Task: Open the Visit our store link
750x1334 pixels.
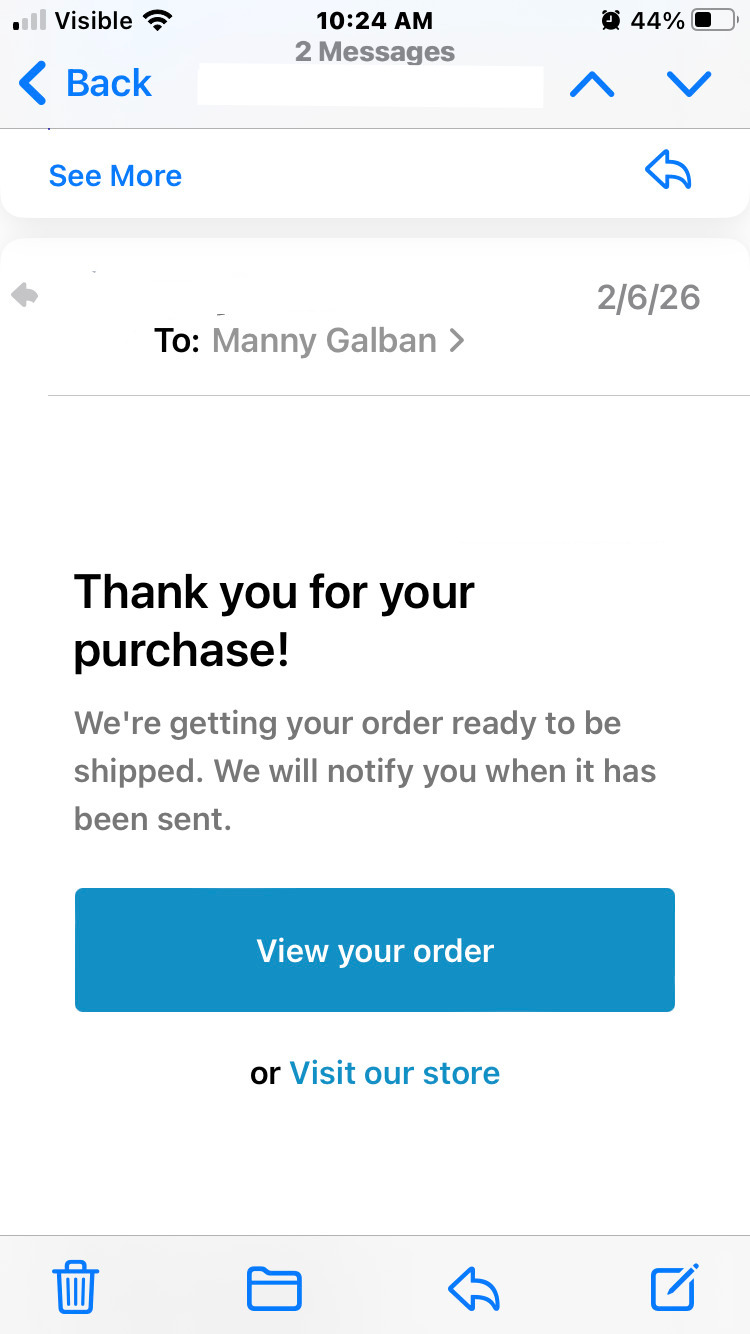Action: (394, 1073)
